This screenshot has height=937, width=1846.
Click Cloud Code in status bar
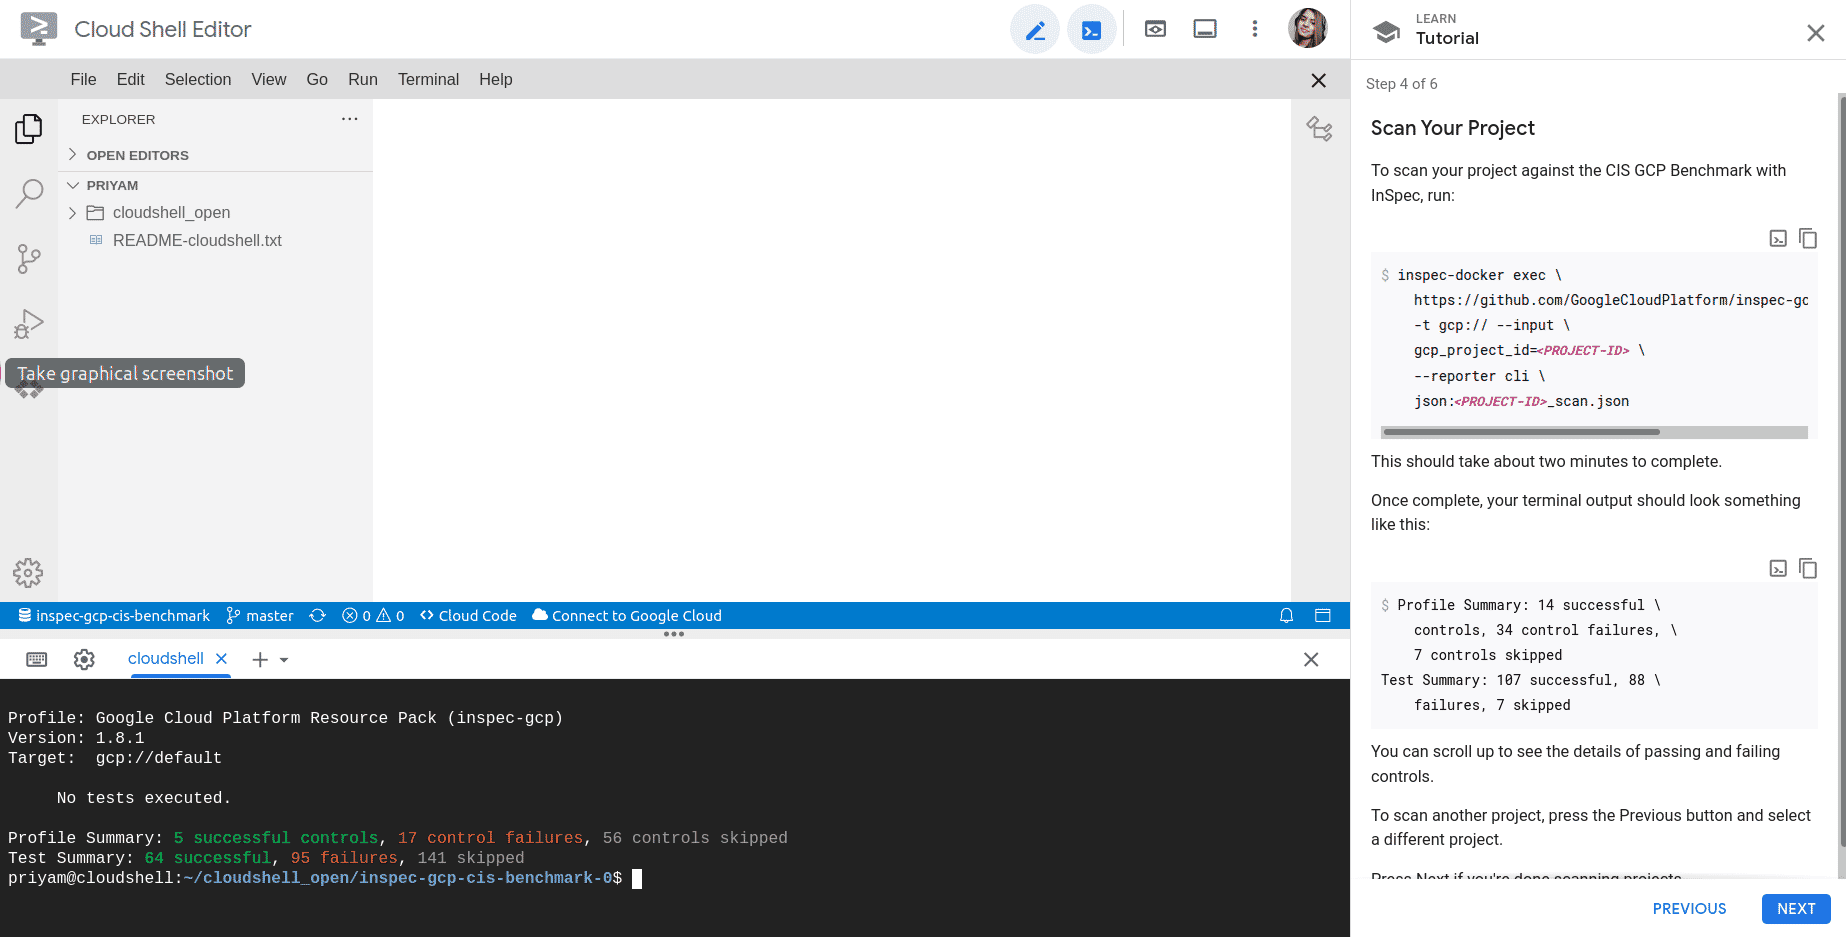coord(469,616)
